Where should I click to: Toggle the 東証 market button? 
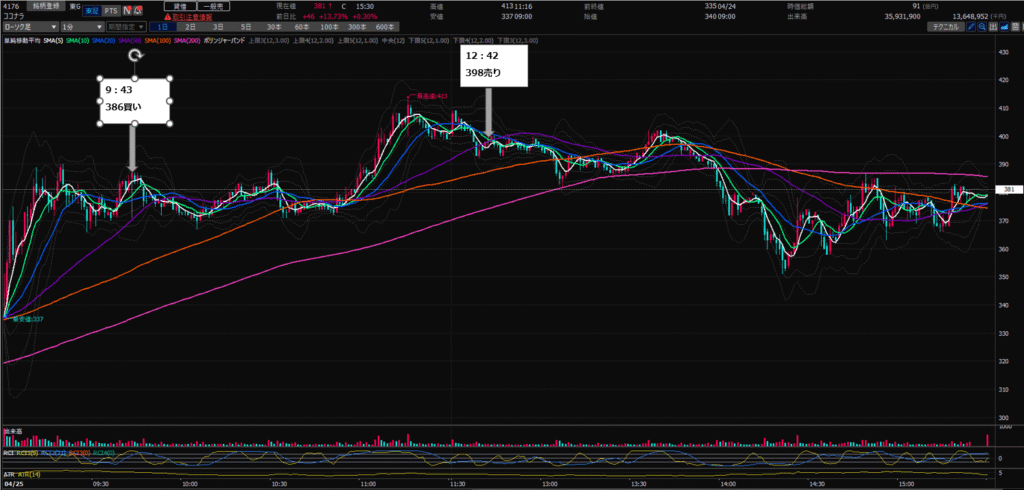[92, 9]
